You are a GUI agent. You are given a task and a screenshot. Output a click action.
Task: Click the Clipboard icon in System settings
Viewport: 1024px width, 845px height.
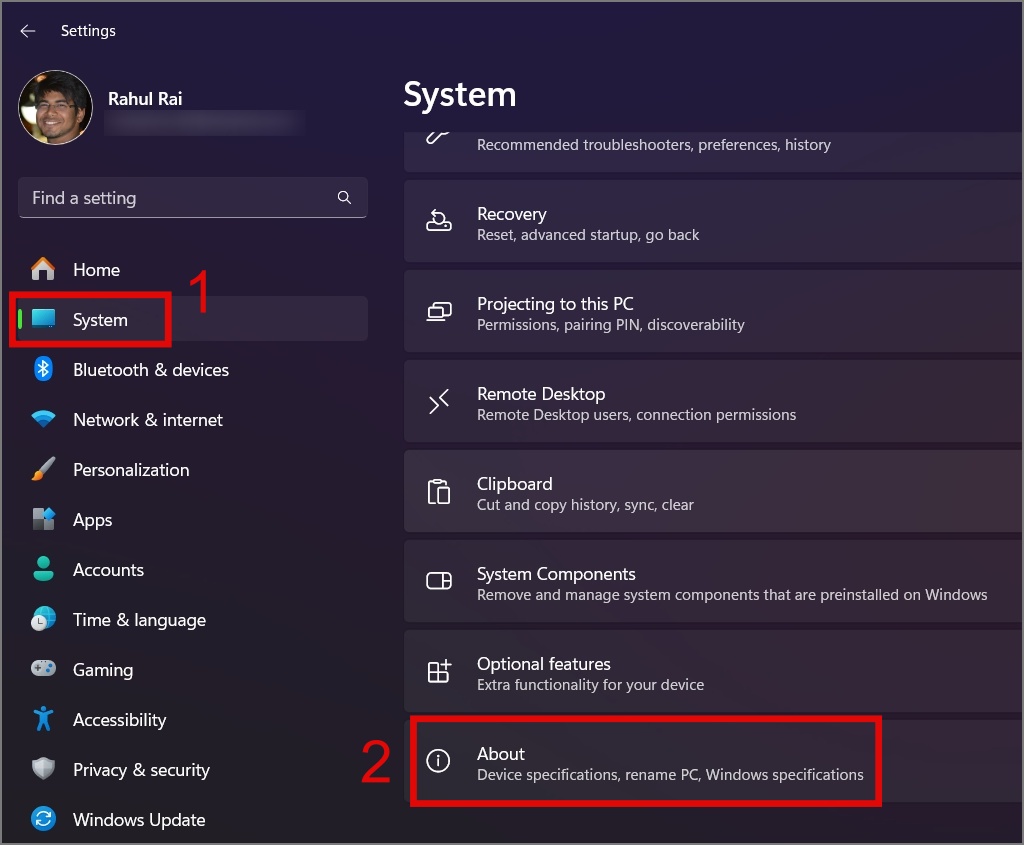click(x=439, y=491)
